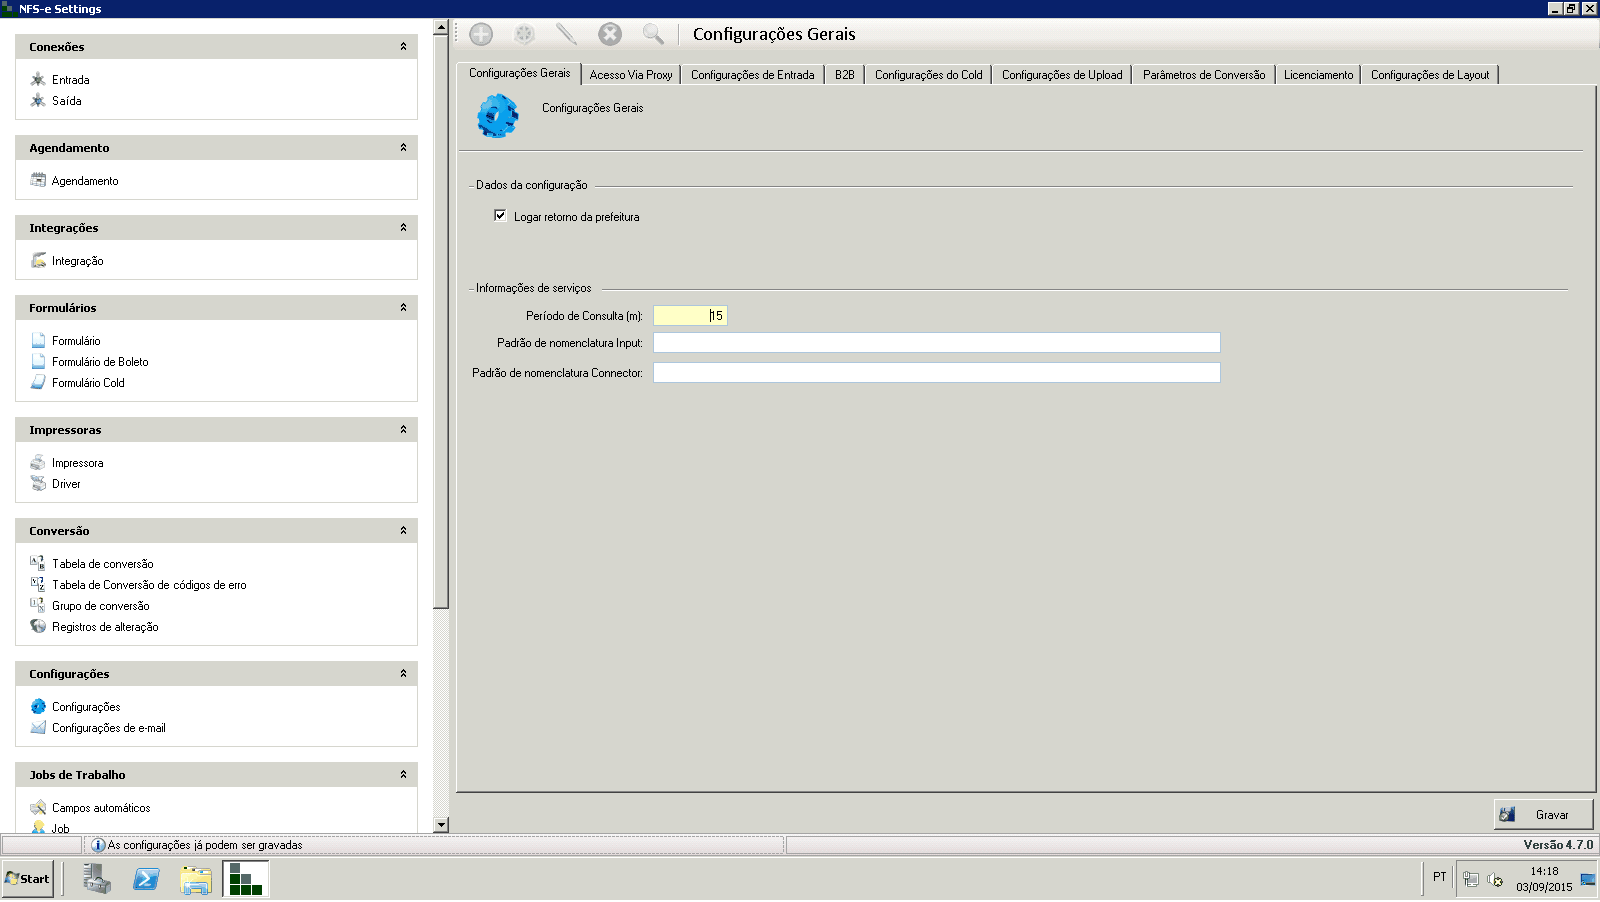Click the add (plus) toolbar icon
The image size is (1600, 902).
coord(481,34)
